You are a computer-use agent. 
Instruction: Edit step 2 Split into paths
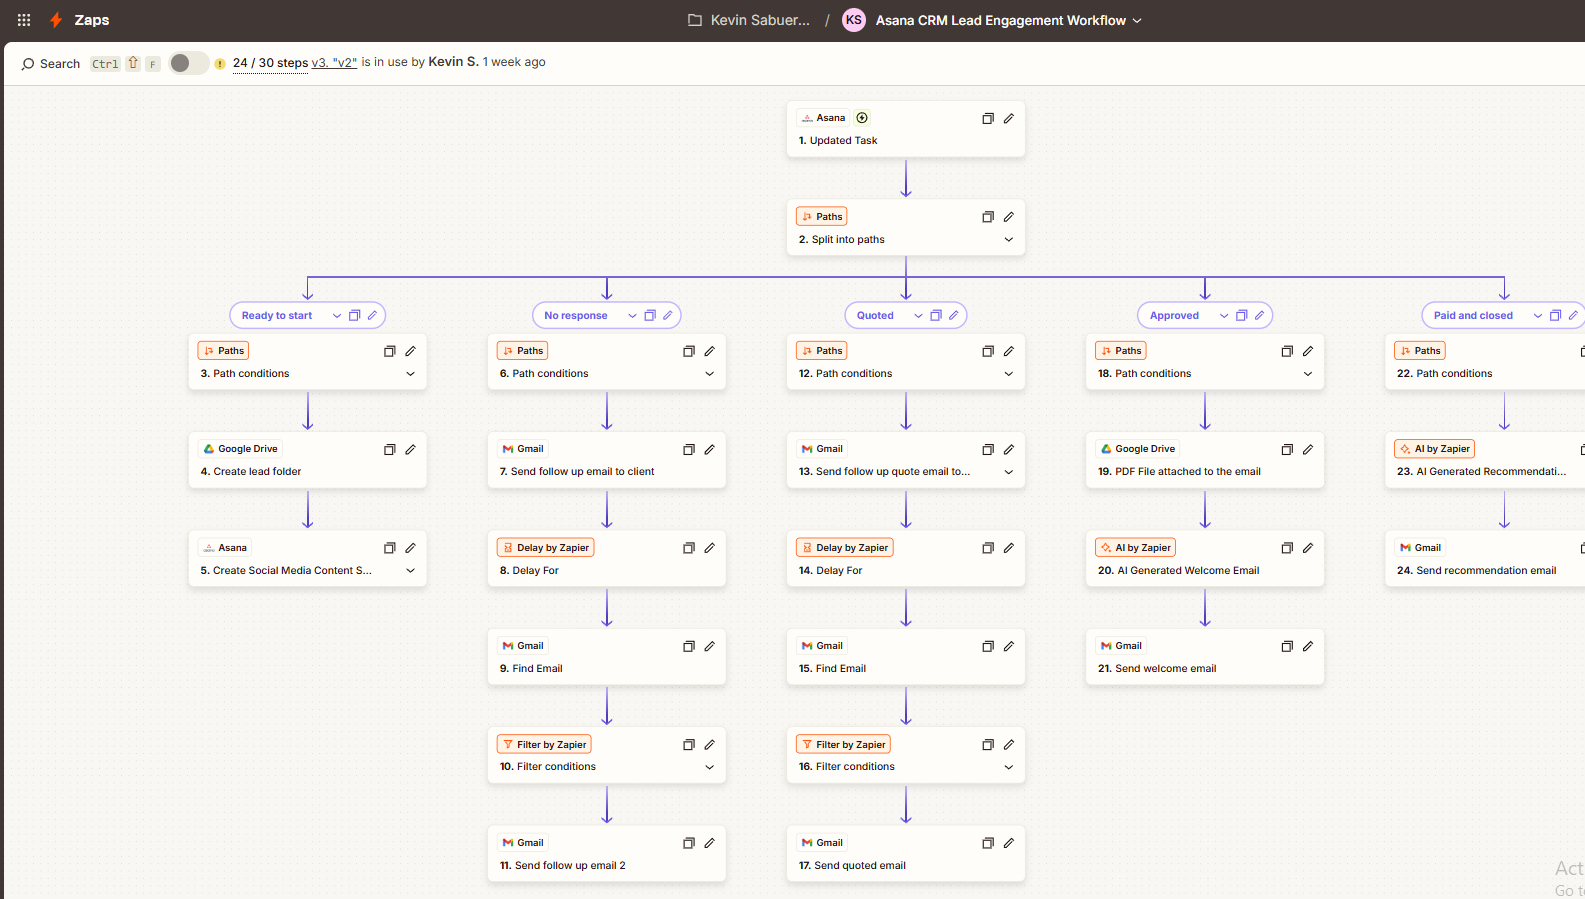pyautogui.click(x=1009, y=217)
